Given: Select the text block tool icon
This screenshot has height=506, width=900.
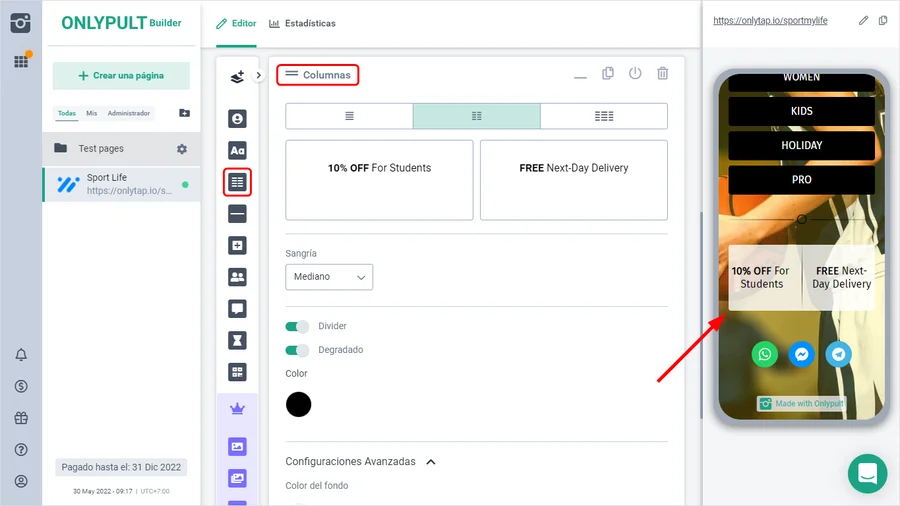Looking at the screenshot, I should pyautogui.click(x=237, y=151).
